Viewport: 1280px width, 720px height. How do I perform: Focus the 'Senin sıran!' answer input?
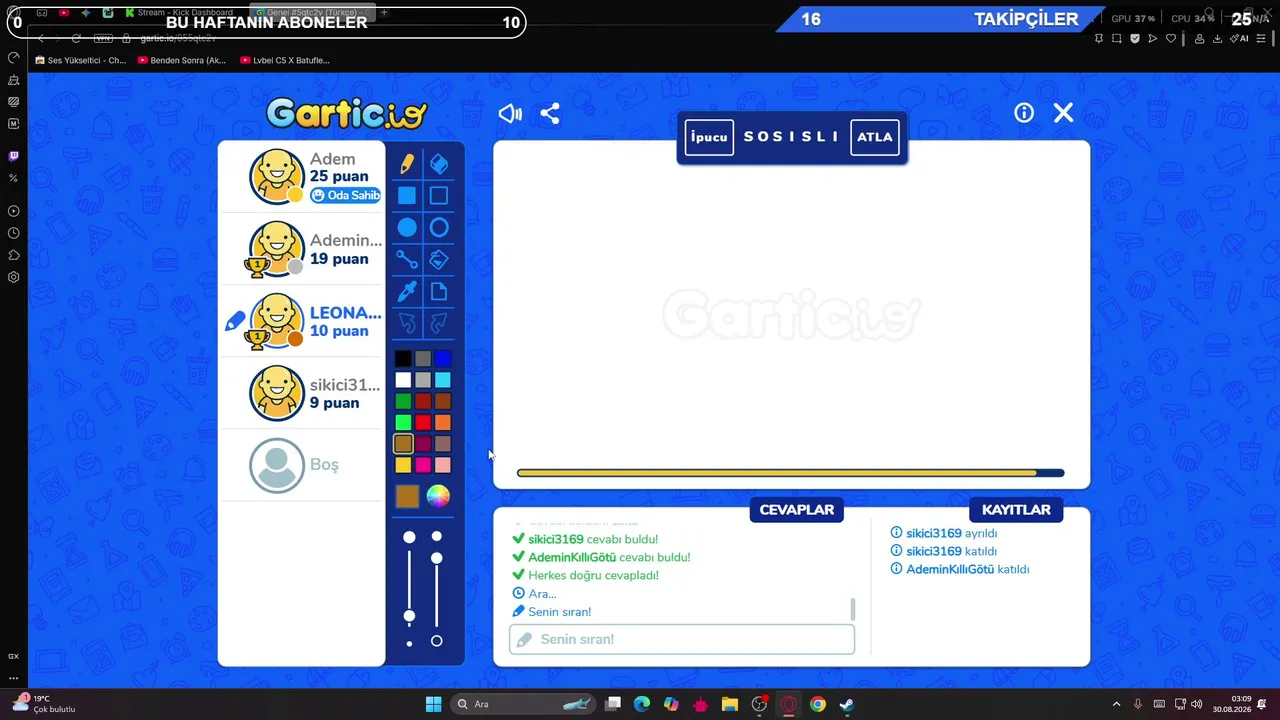coord(682,639)
